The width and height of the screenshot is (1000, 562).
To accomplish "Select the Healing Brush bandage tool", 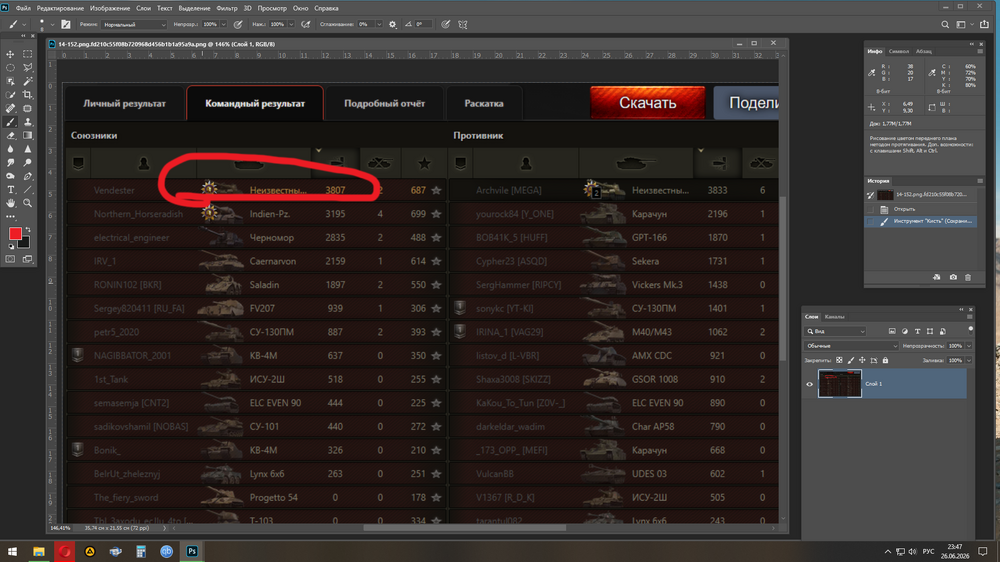I will [10, 108].
